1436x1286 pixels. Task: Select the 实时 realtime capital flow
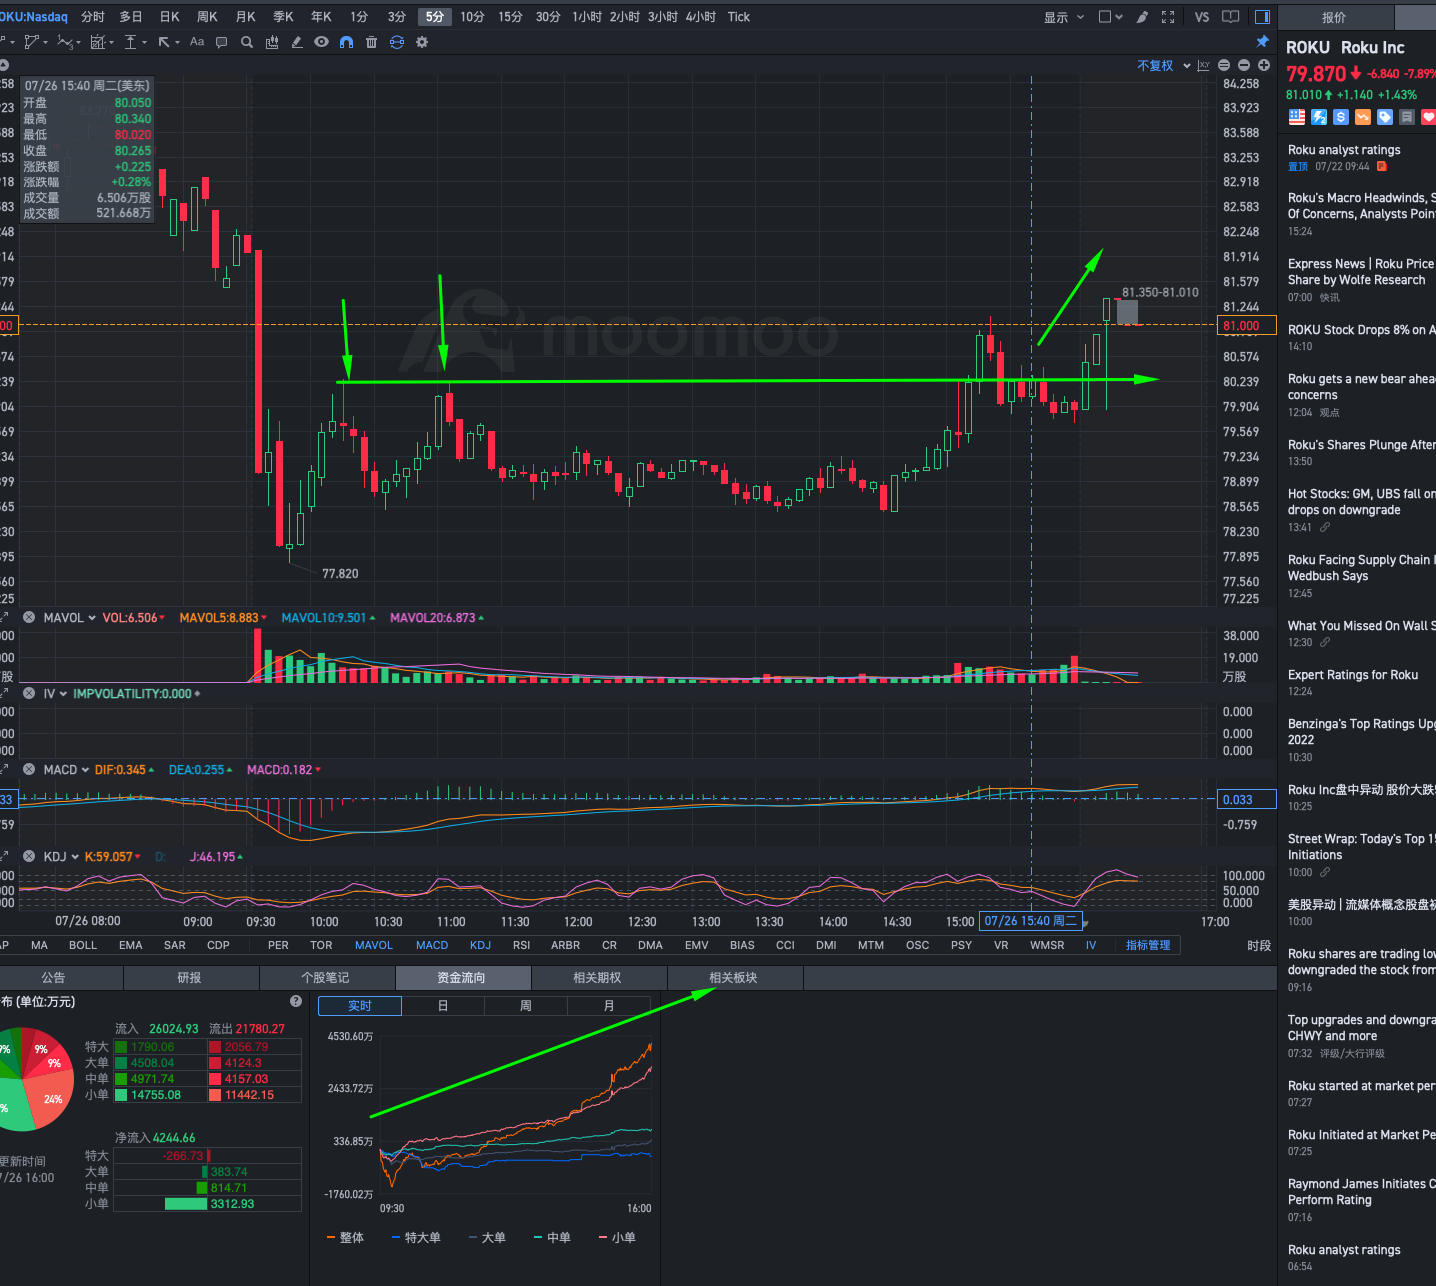coord(360,1006)
